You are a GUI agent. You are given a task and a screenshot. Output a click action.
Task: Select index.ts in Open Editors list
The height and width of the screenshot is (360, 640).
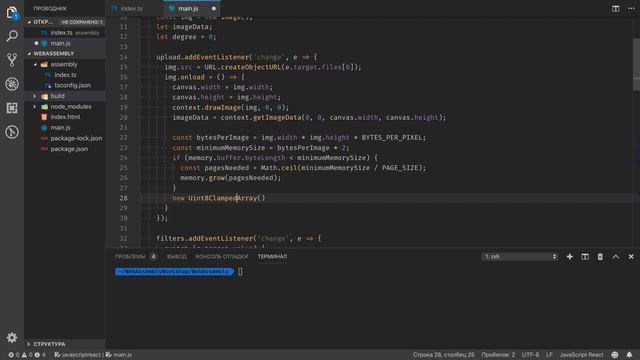click(x=65, y=33)
